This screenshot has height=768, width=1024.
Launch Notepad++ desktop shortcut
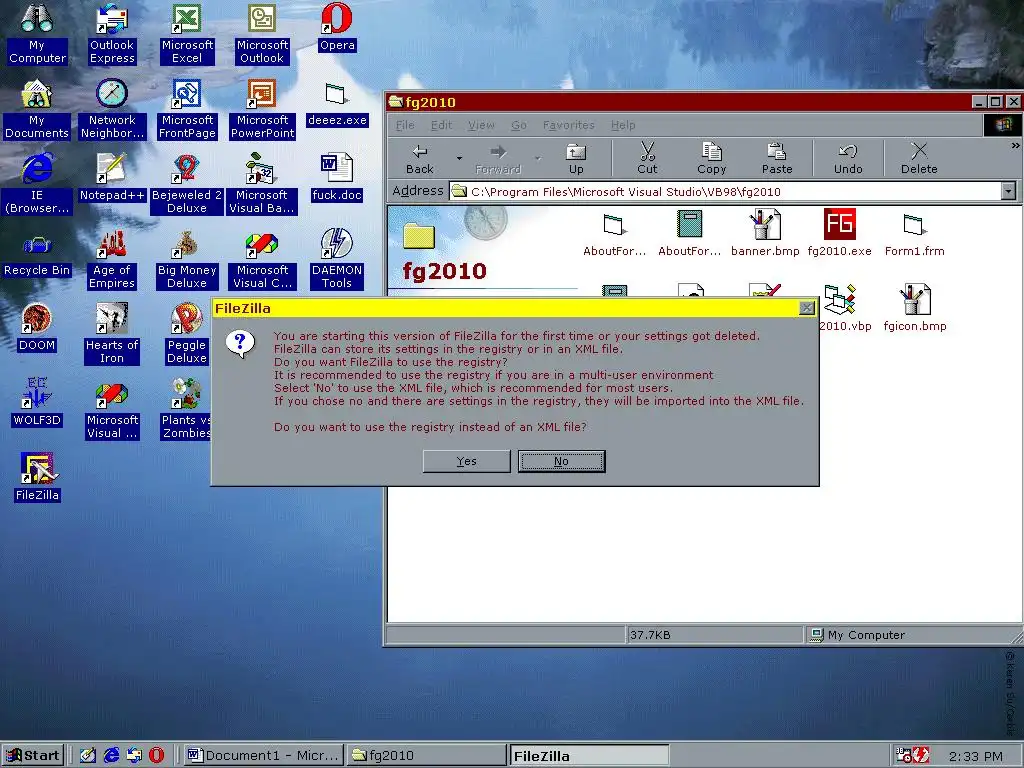click(x=112, y=178)
